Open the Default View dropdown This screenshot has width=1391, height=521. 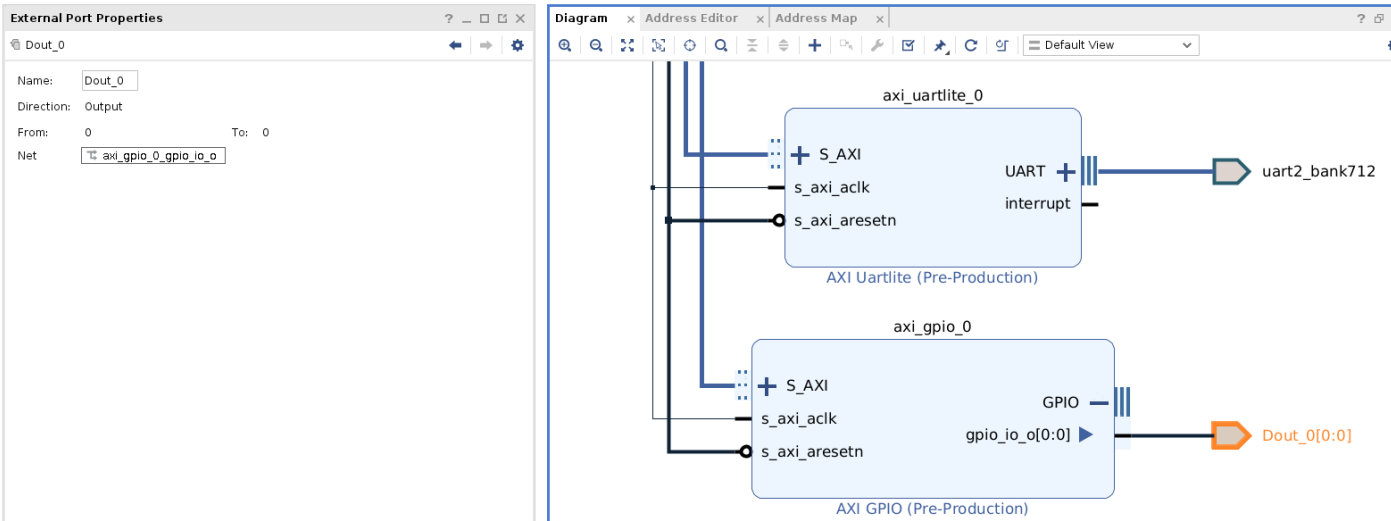[1110, 45]
